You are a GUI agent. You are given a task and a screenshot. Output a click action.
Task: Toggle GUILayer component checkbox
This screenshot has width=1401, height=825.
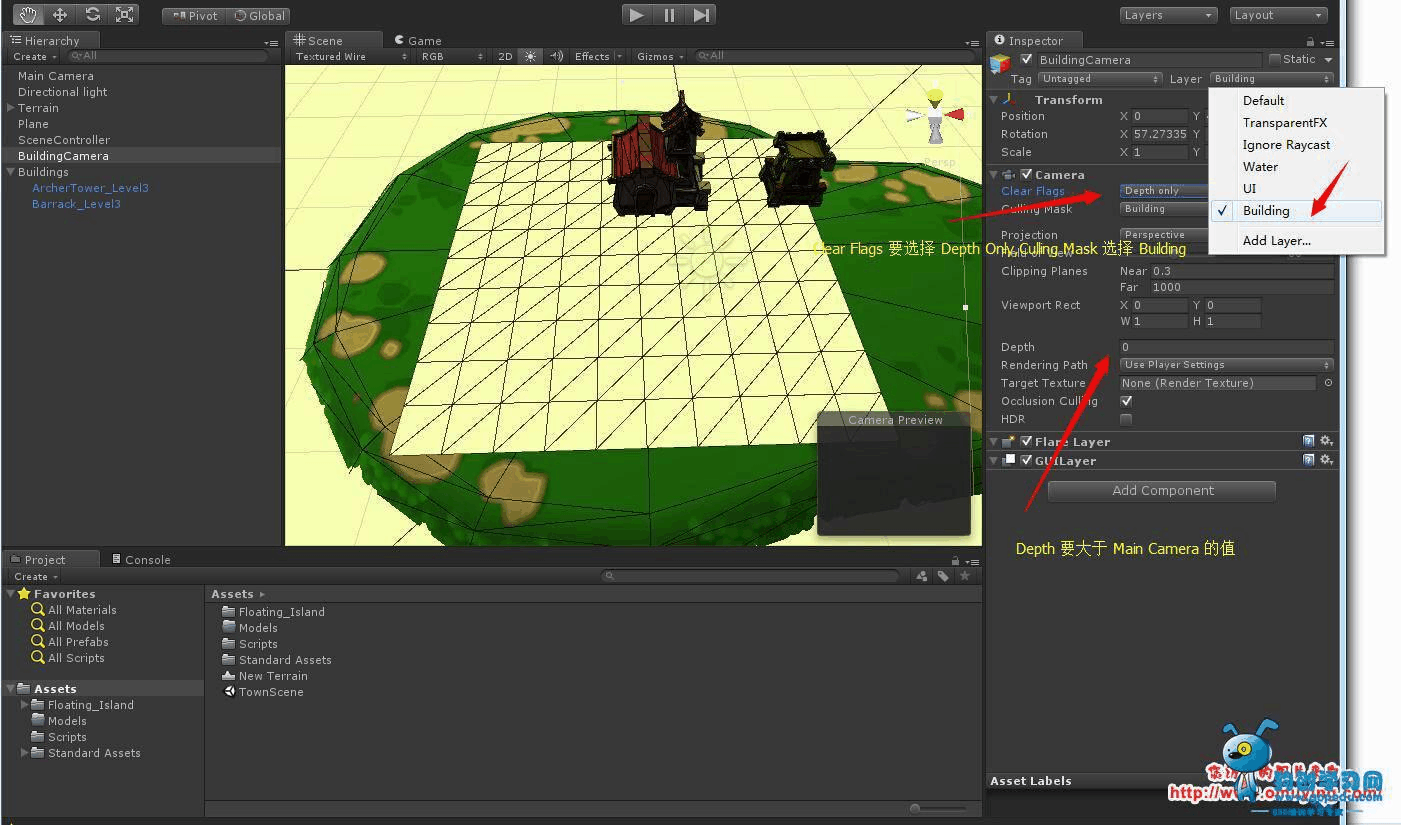pyautogui.click(x=1026, y=460)
